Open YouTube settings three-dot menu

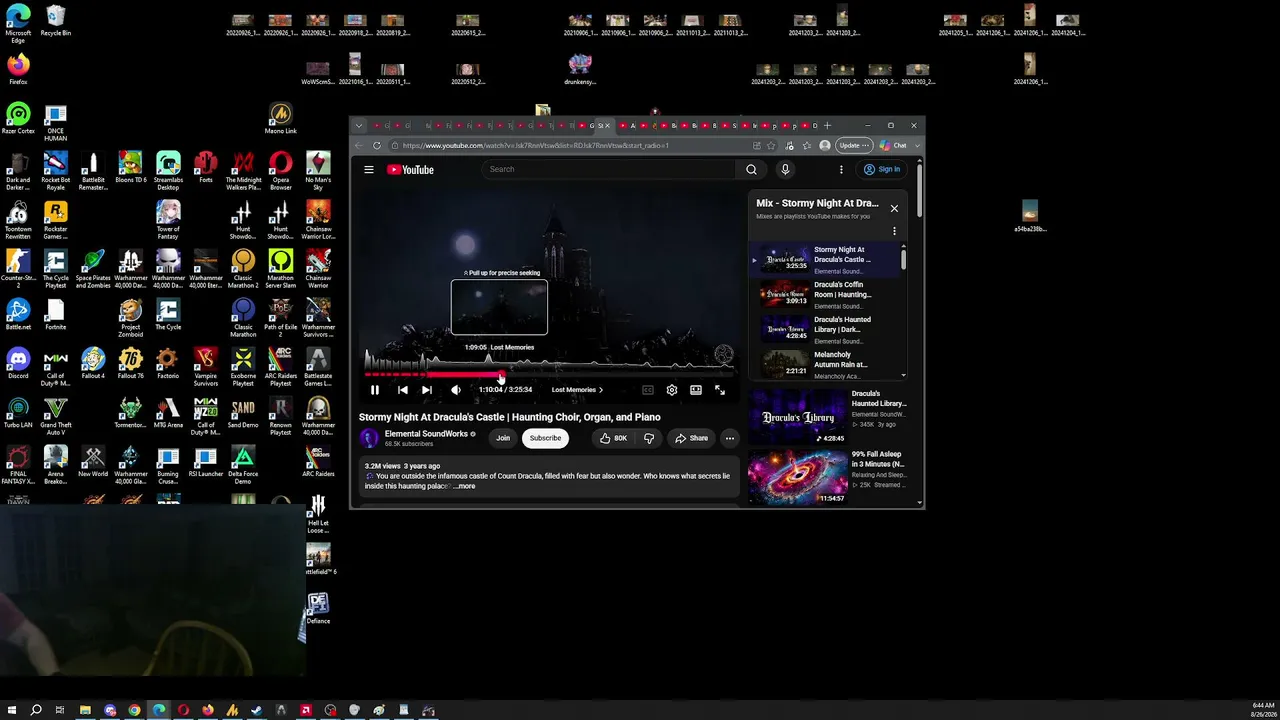tap(841, 169)
